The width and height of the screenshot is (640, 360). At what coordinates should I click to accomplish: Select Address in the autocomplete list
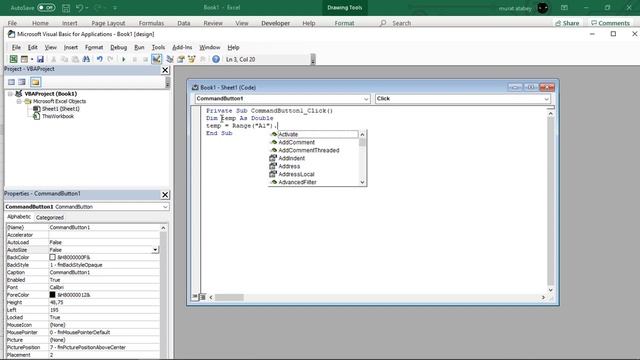(x=313, y=166)
